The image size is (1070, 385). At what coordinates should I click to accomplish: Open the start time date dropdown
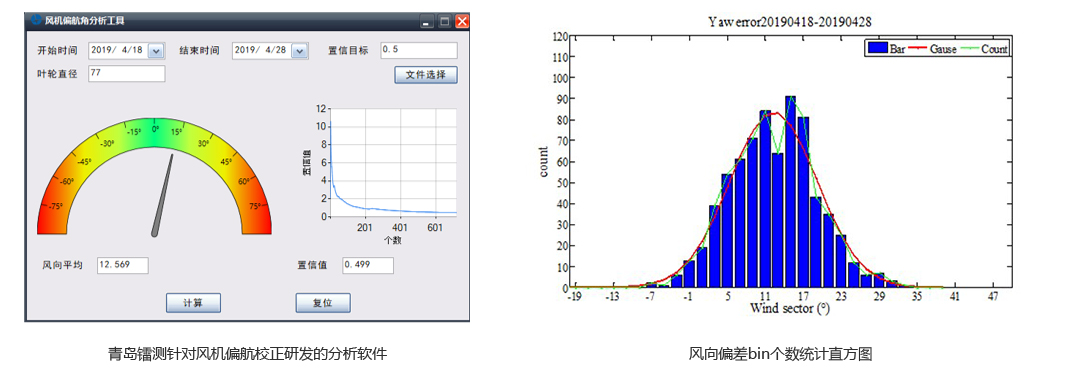pos(156,51)
